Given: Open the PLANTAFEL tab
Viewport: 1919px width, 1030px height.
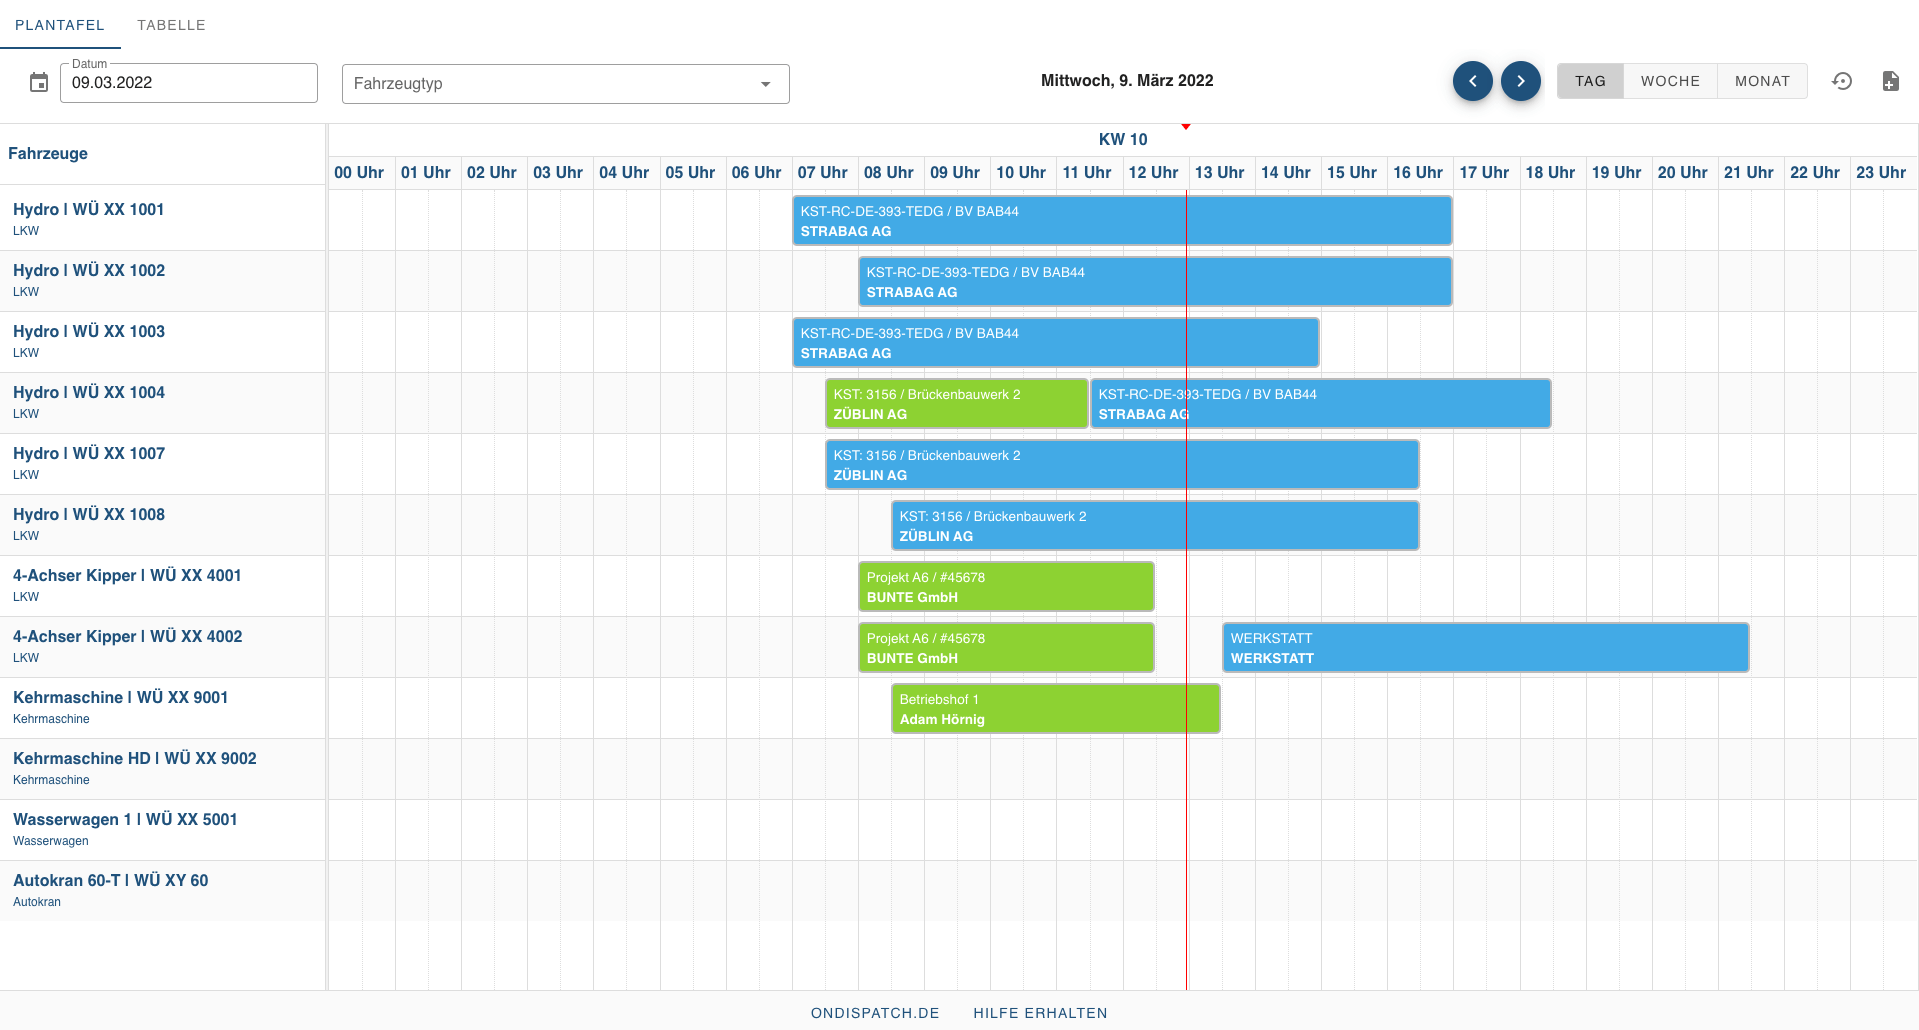Looking at the screenshot, I should coord(60,25).
